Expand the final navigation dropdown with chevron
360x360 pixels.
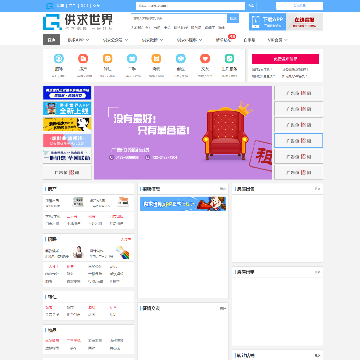(x=277, y=40)
